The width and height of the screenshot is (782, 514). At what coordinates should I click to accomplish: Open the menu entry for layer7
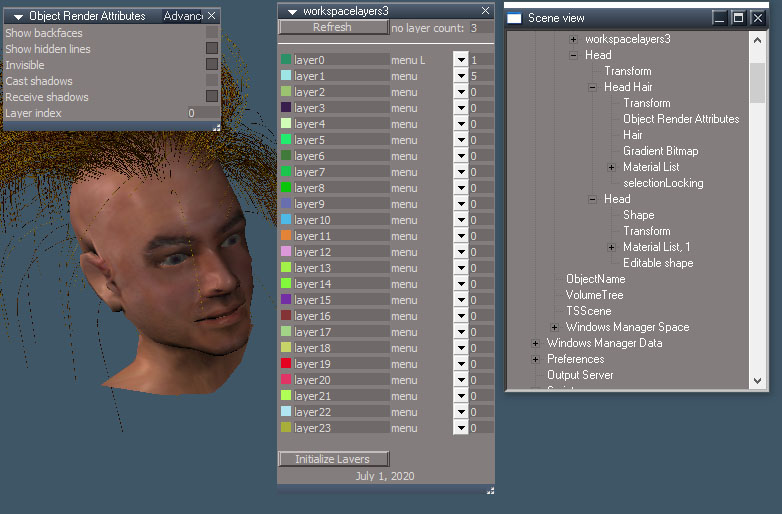click(x=404, y=172)
